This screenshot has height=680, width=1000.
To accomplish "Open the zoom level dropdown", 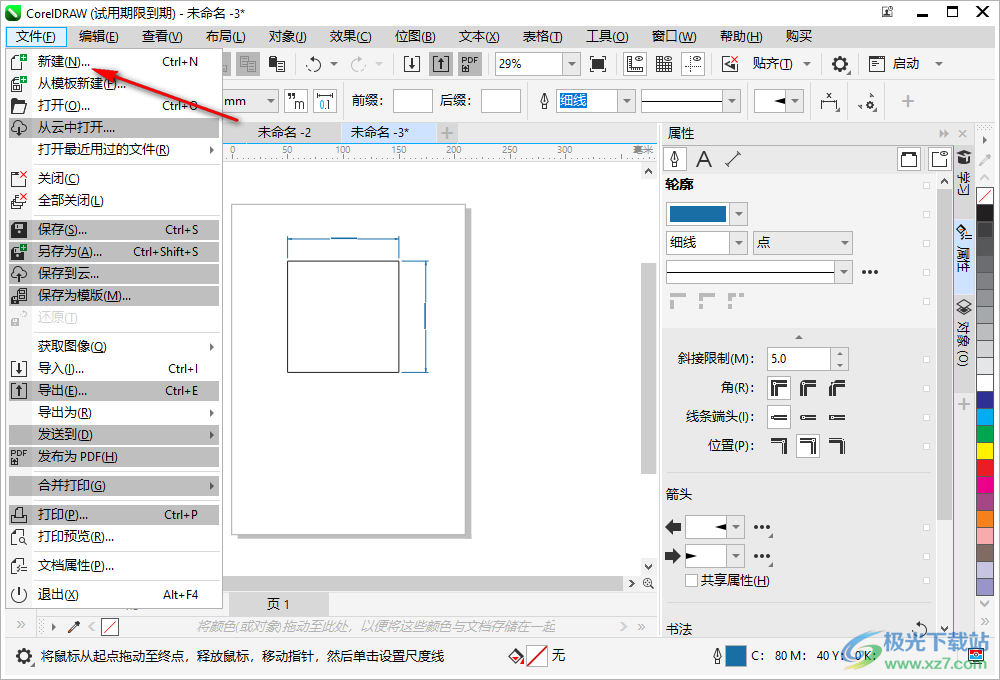I will click(x=571, y=64).
